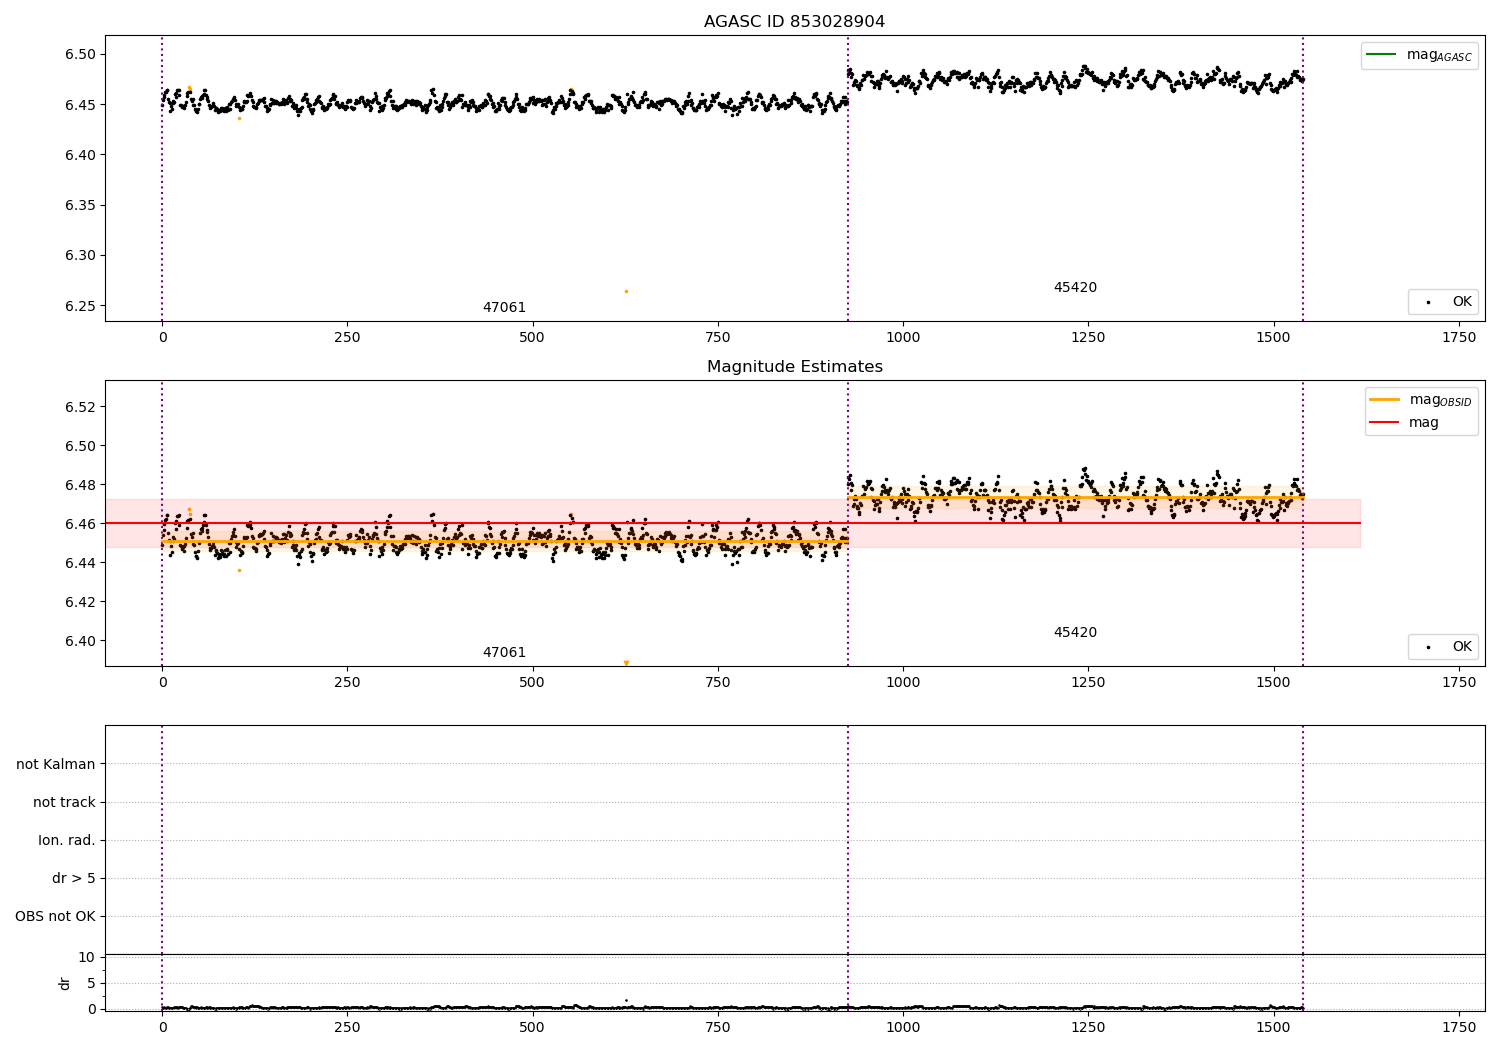Click tick '5' on the dr axis

[x=91, y=984]
